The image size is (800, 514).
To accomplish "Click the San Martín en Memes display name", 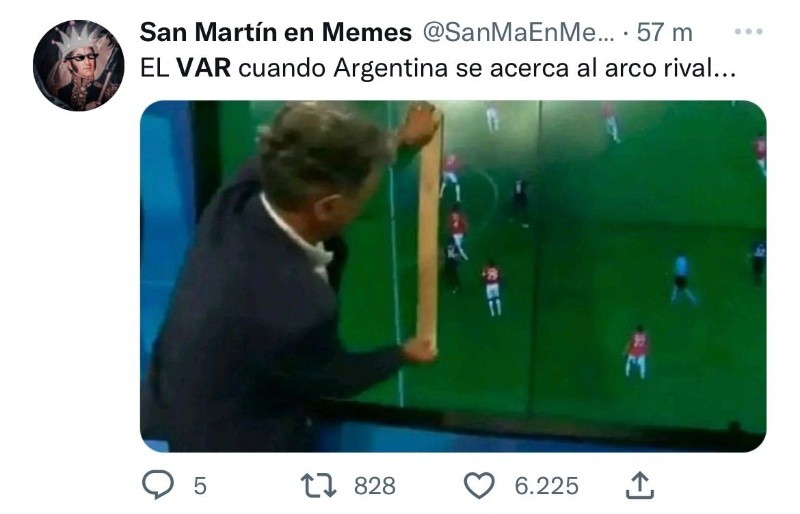I will click(276, 33).
